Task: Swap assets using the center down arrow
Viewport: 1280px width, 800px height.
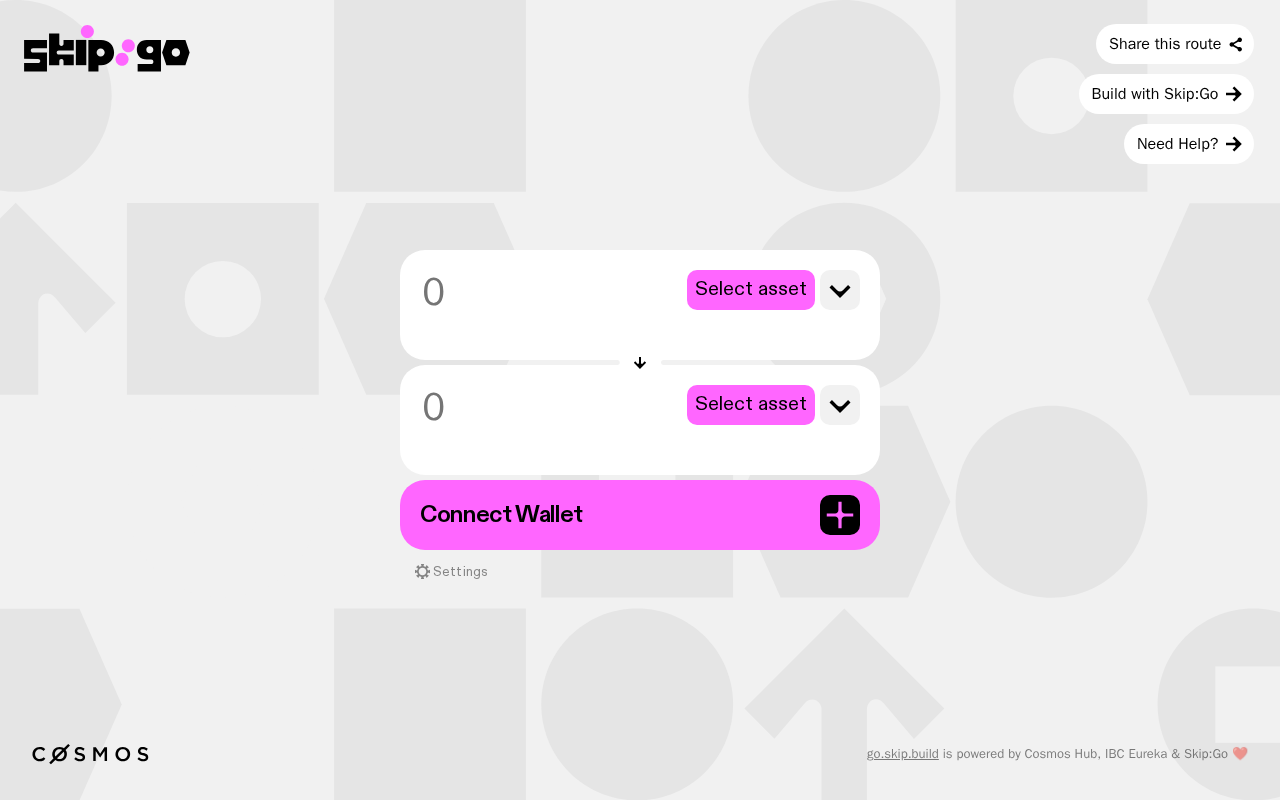Action: [640, 363]
